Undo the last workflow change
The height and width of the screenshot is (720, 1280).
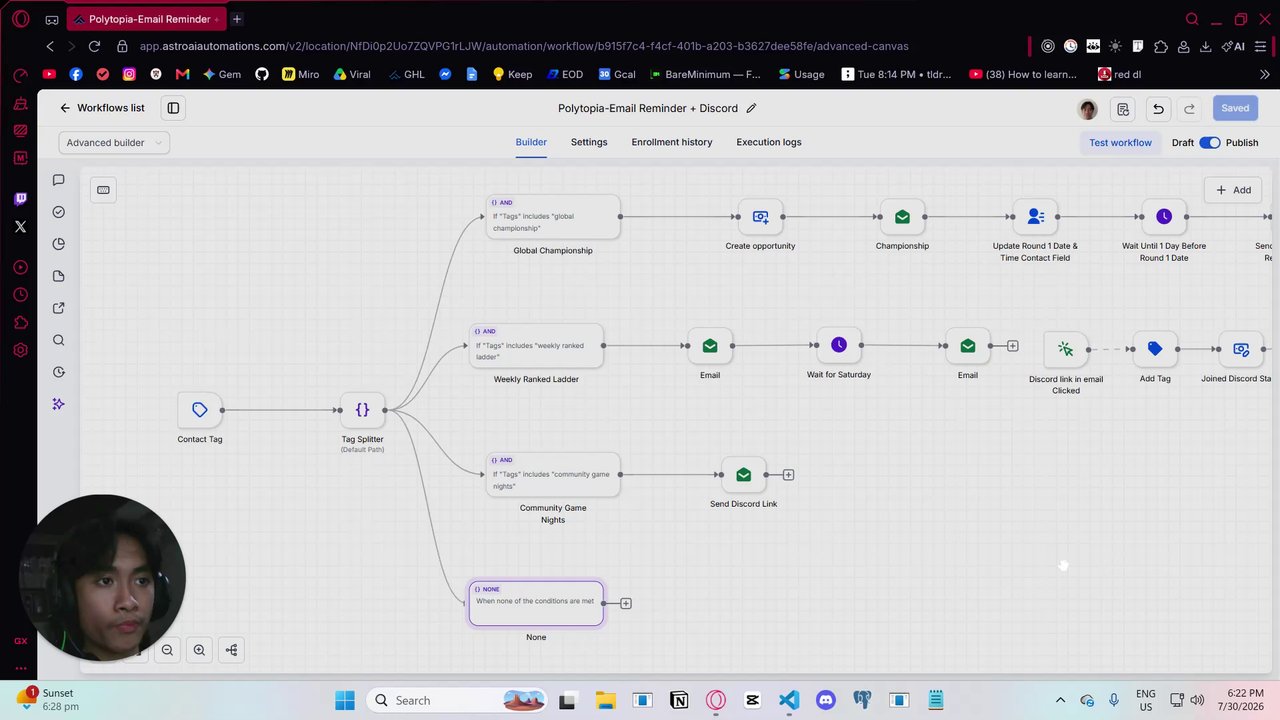(1158, 109)
